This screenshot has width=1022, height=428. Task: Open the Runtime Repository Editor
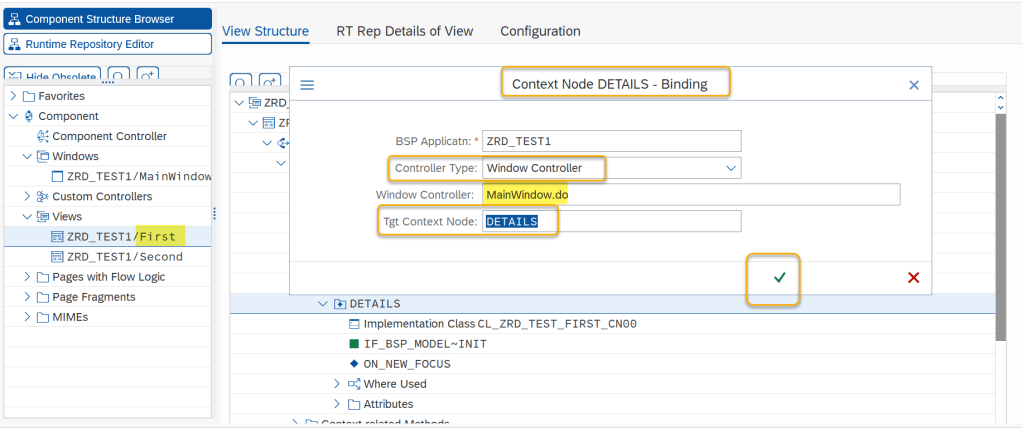click(x=107, y=44)
